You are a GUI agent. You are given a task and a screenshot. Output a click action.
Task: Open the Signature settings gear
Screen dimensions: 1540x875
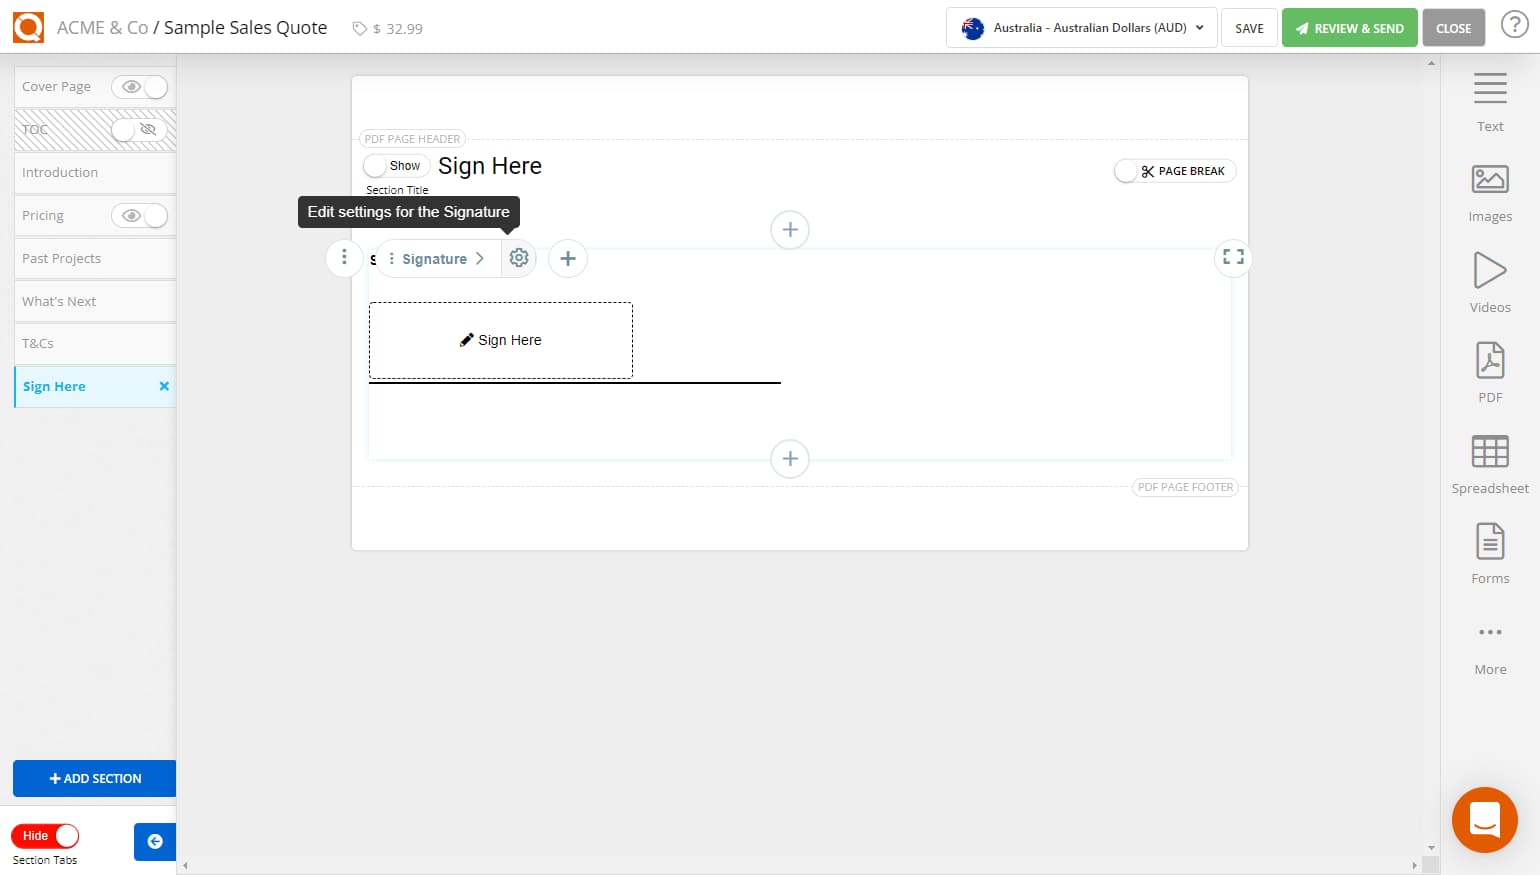coord(519,258)
